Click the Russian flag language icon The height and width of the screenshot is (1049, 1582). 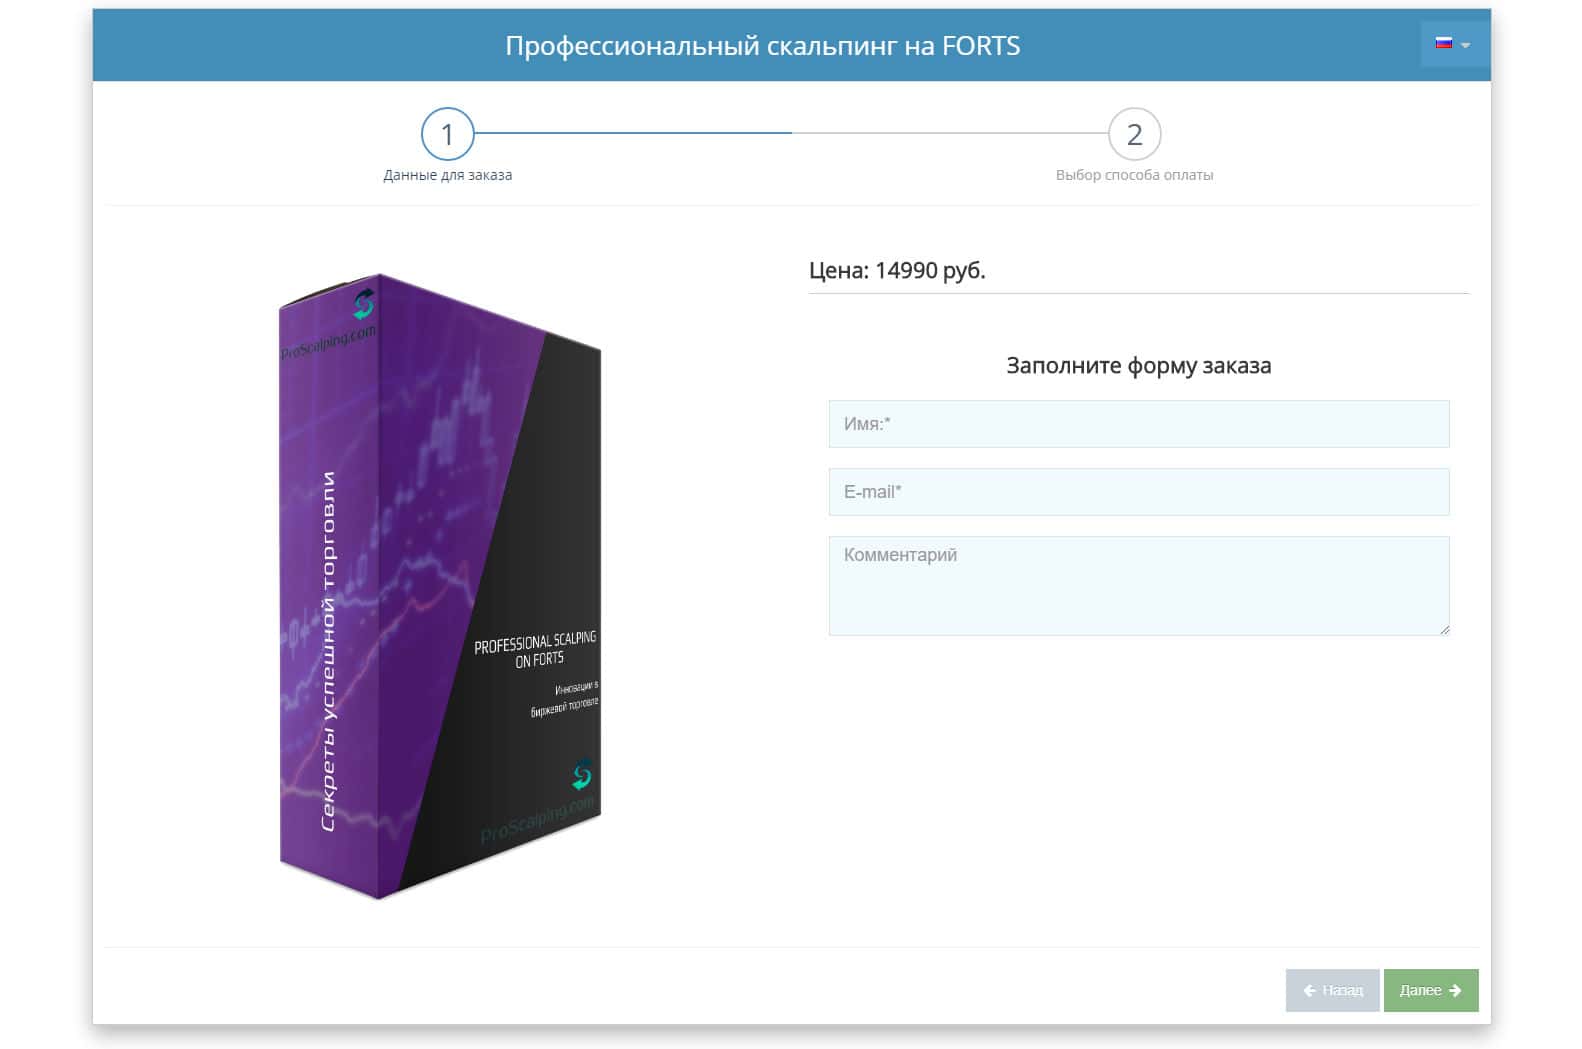pos(1443,43)
